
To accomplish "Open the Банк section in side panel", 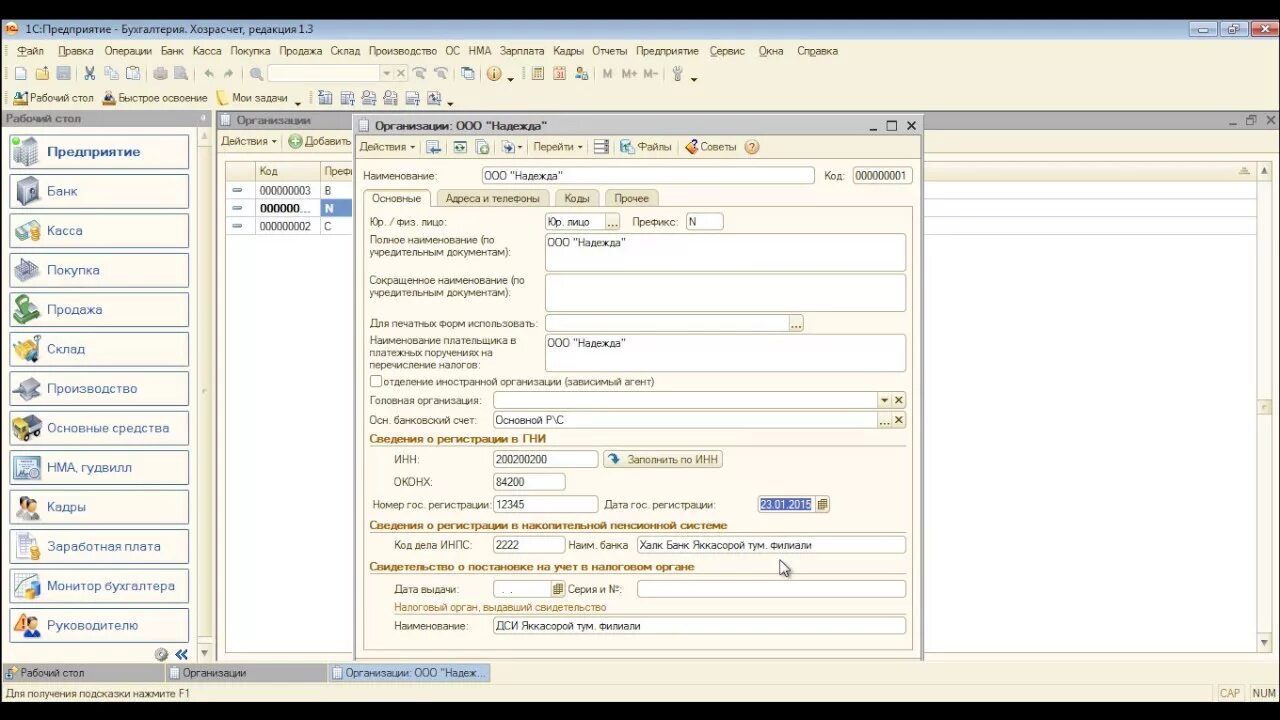I will coord(99,191).
